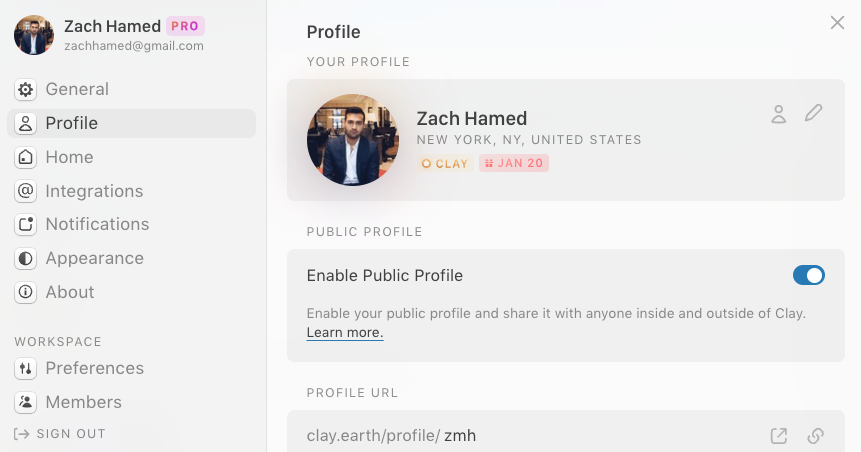
Task: Click the pencil edit icon on profile card
Action: [x=814, y=113]
